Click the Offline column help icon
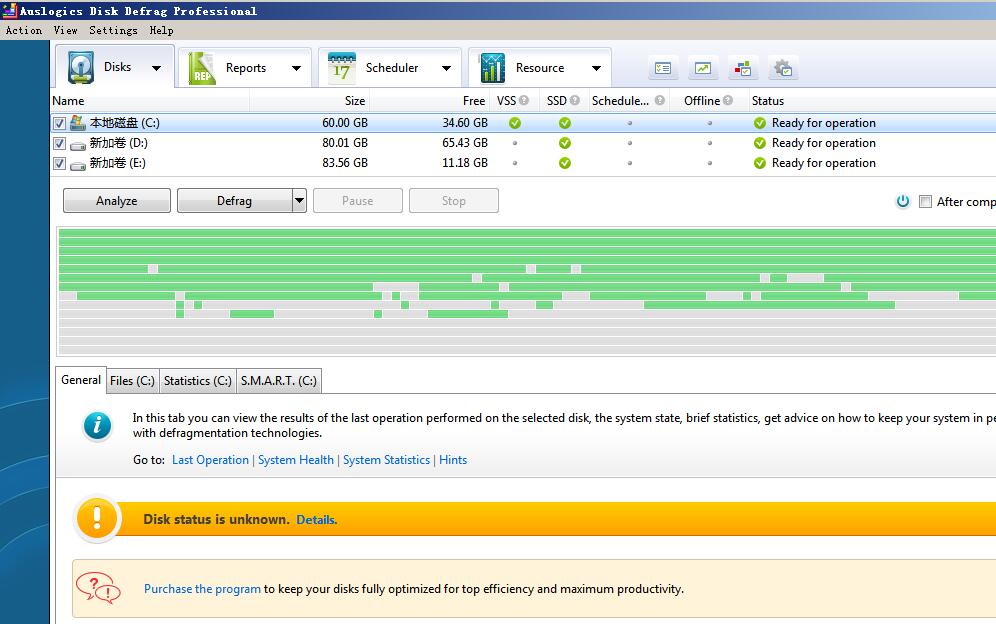This screenshot has height=624, width=996. [x=727, y=100]
